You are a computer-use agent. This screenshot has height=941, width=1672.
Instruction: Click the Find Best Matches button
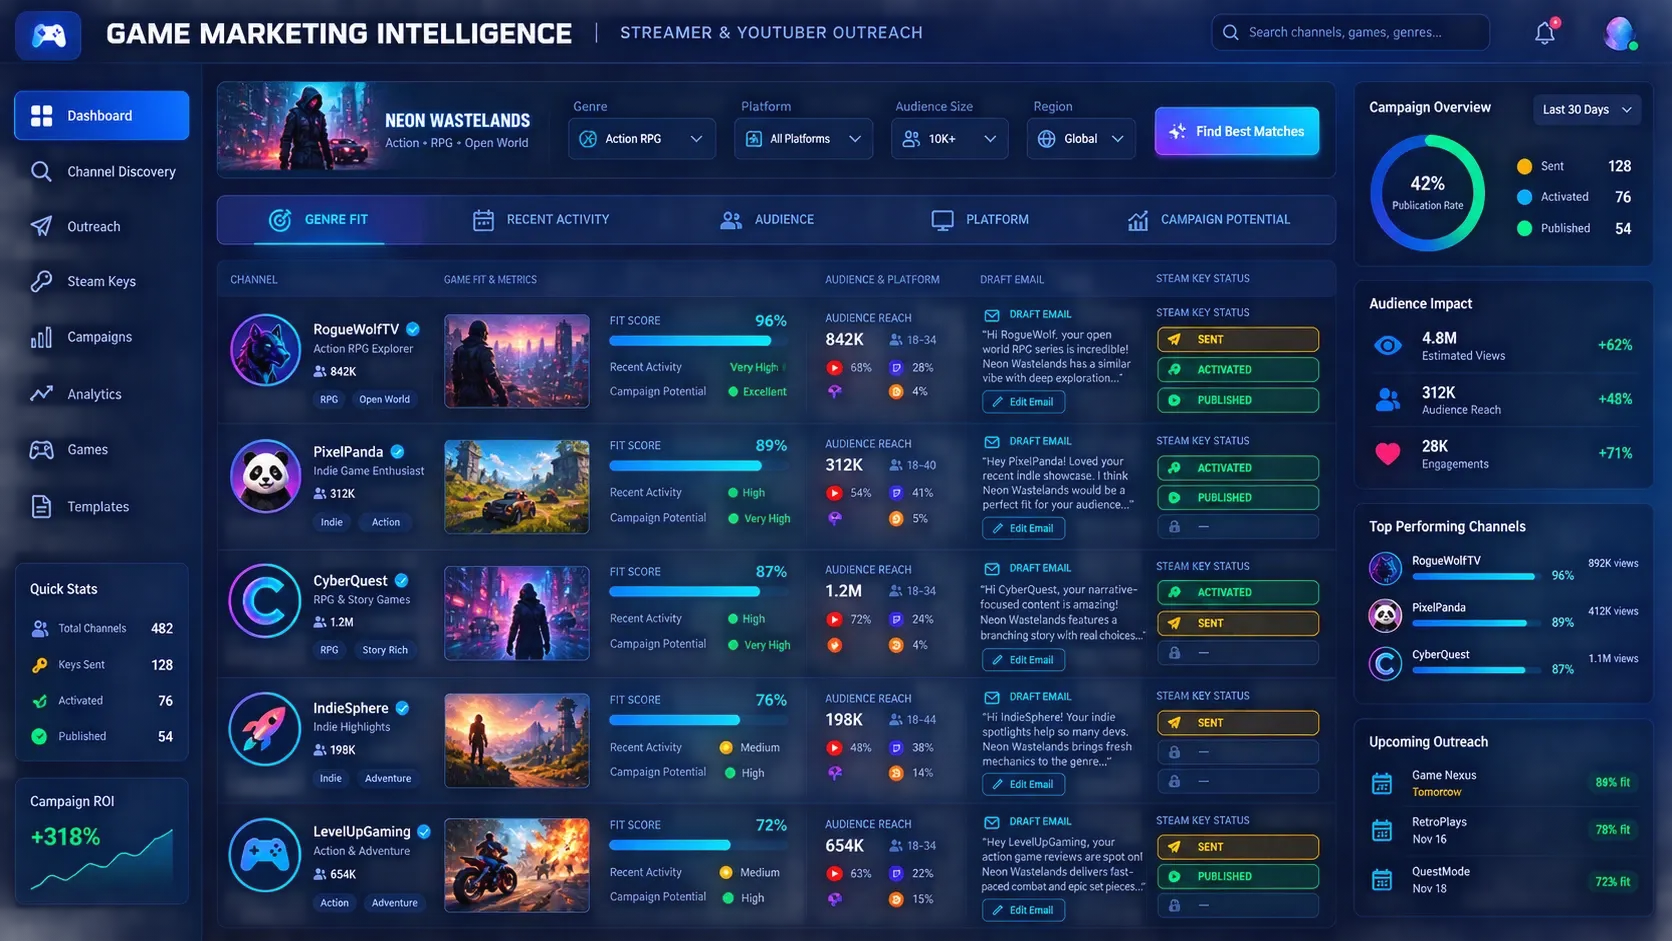(x=1237, y=131)
